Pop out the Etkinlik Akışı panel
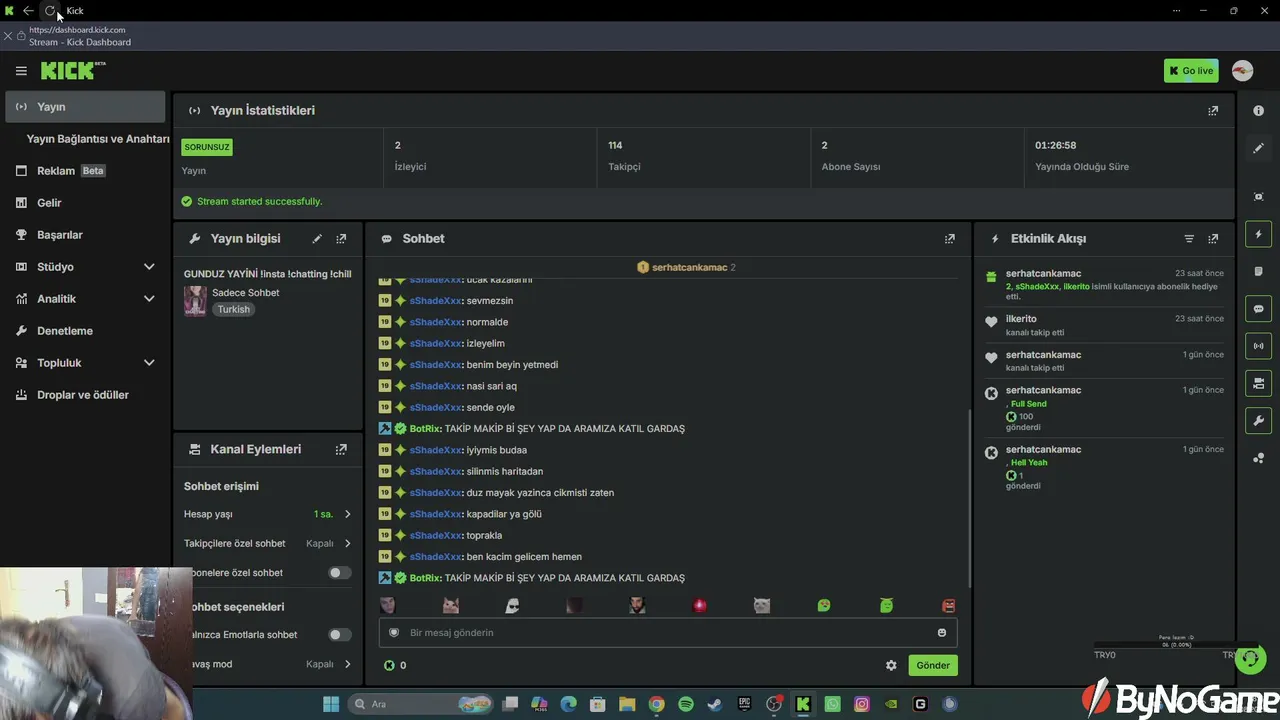1280x720 pixels. point(1213,239)
